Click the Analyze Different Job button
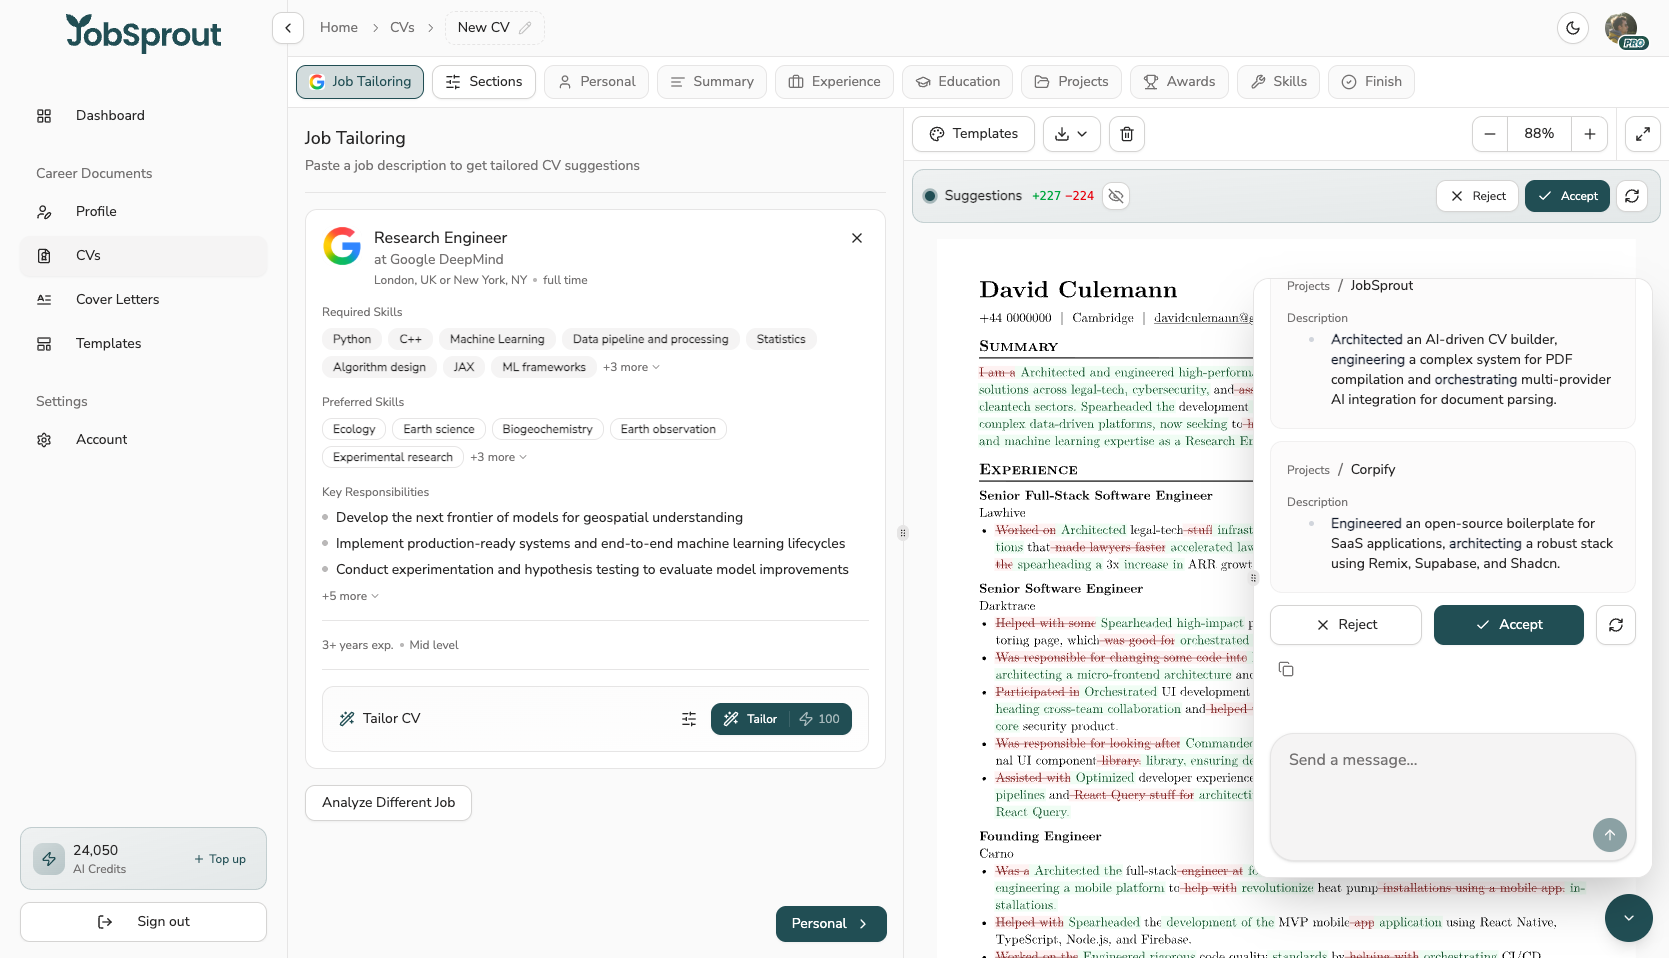 [388, 802]
